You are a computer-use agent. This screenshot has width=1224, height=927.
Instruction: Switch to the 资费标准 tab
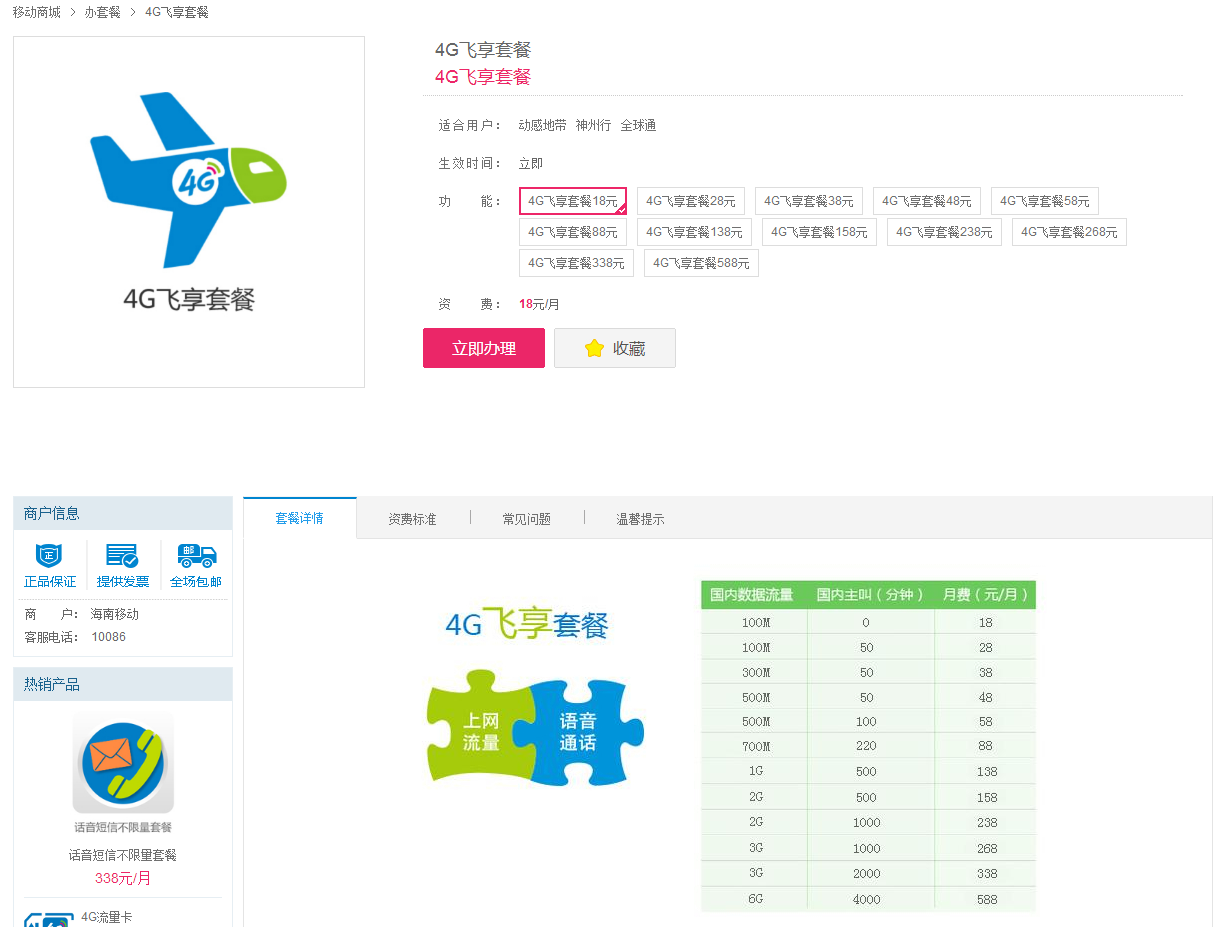pyautogui.click(x=412, y=519)
